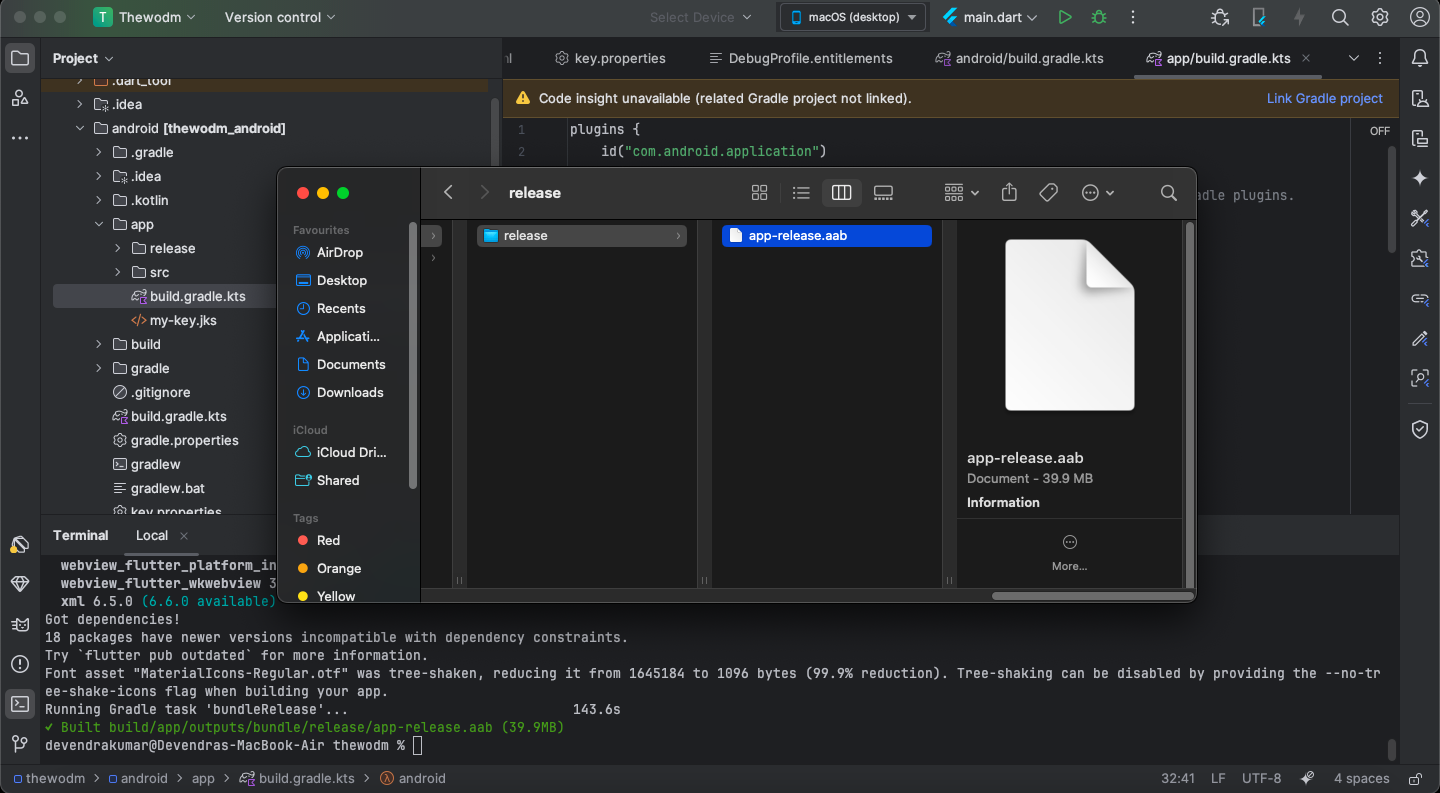Open macOS (desktop) device selector
1440x793 pixels.
coord(853,17)
